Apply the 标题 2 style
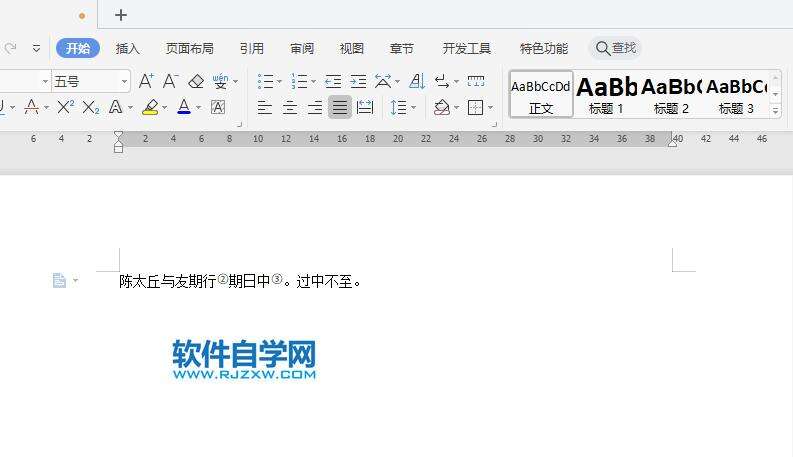 671,95
